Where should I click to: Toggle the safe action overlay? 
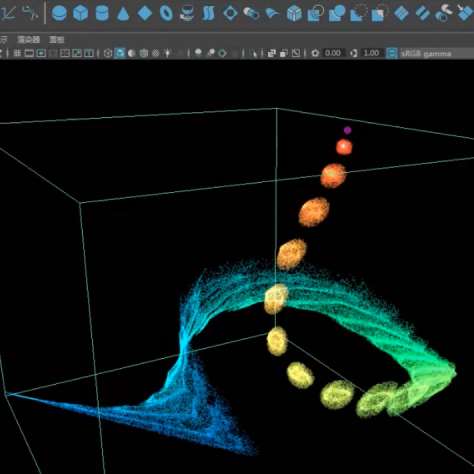[77, 53]
